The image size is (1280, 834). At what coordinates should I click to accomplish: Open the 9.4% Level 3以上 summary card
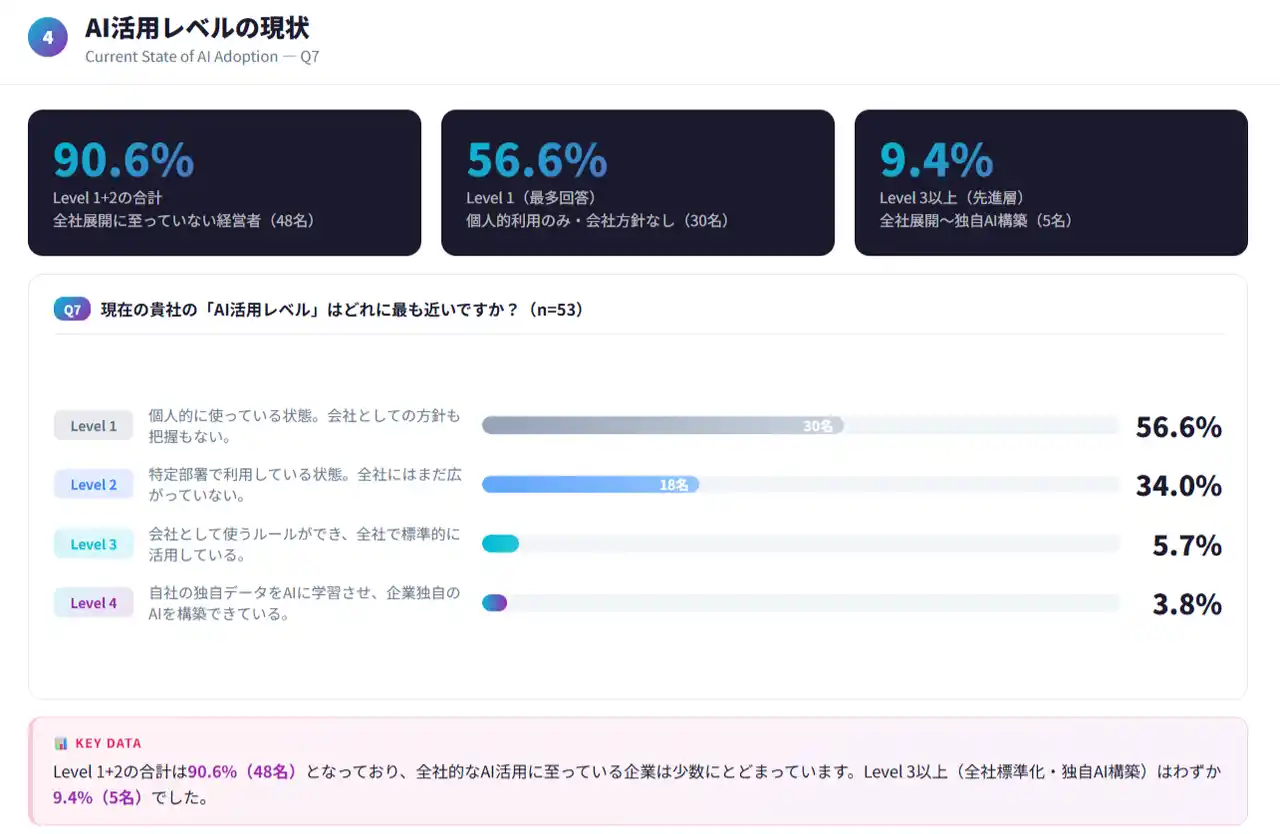[x=1050, y=182]
